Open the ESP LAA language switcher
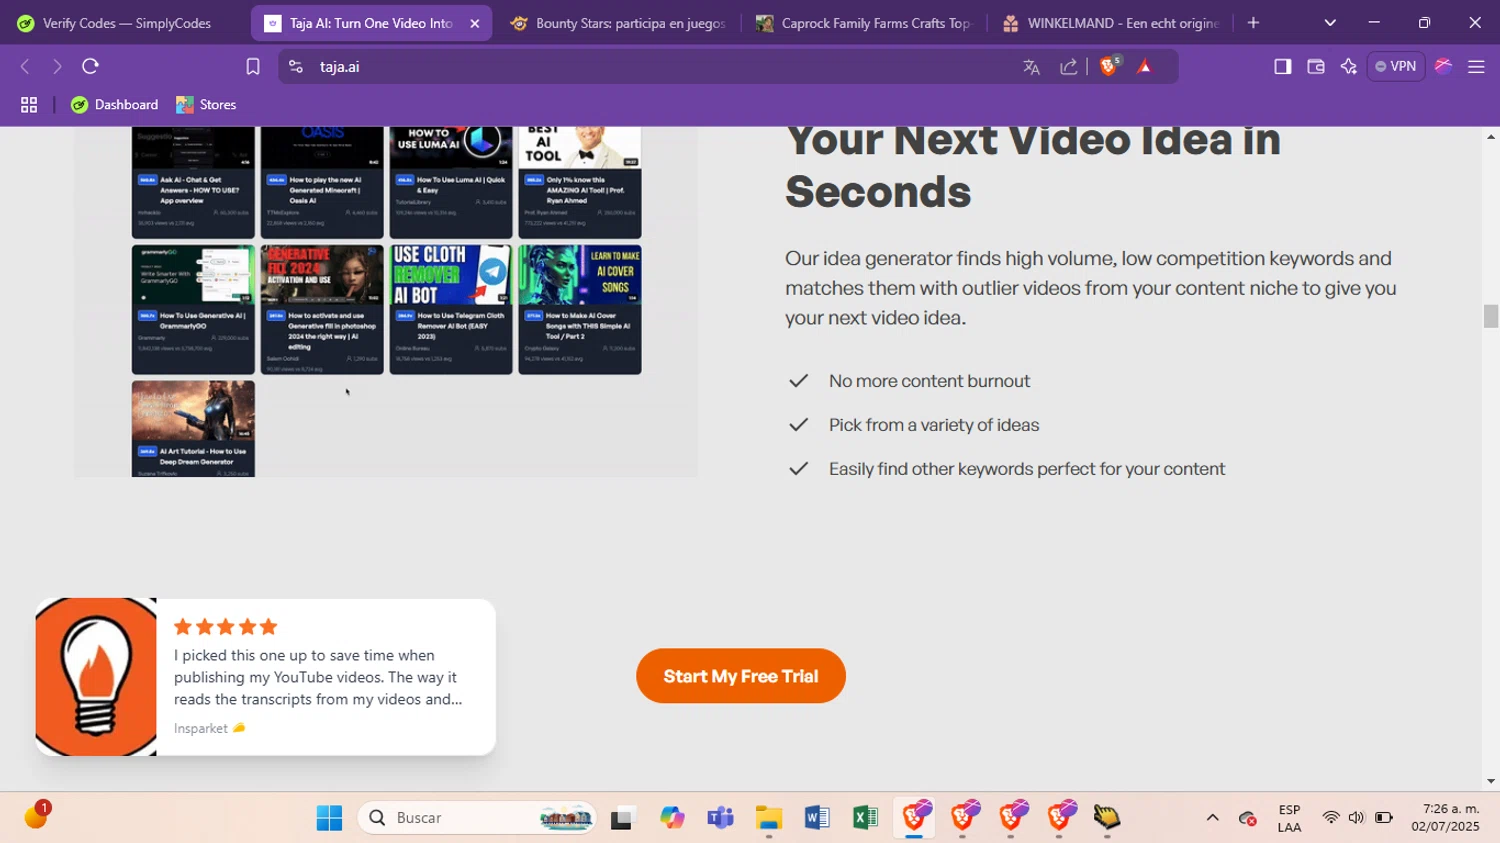This screenshot has height=843, width=1500. coord(1289,818)
